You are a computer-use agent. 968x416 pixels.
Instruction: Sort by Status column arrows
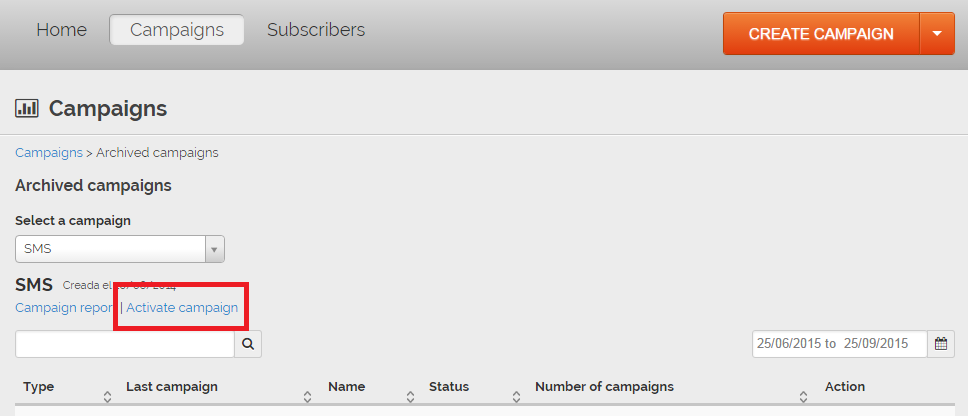516,397
